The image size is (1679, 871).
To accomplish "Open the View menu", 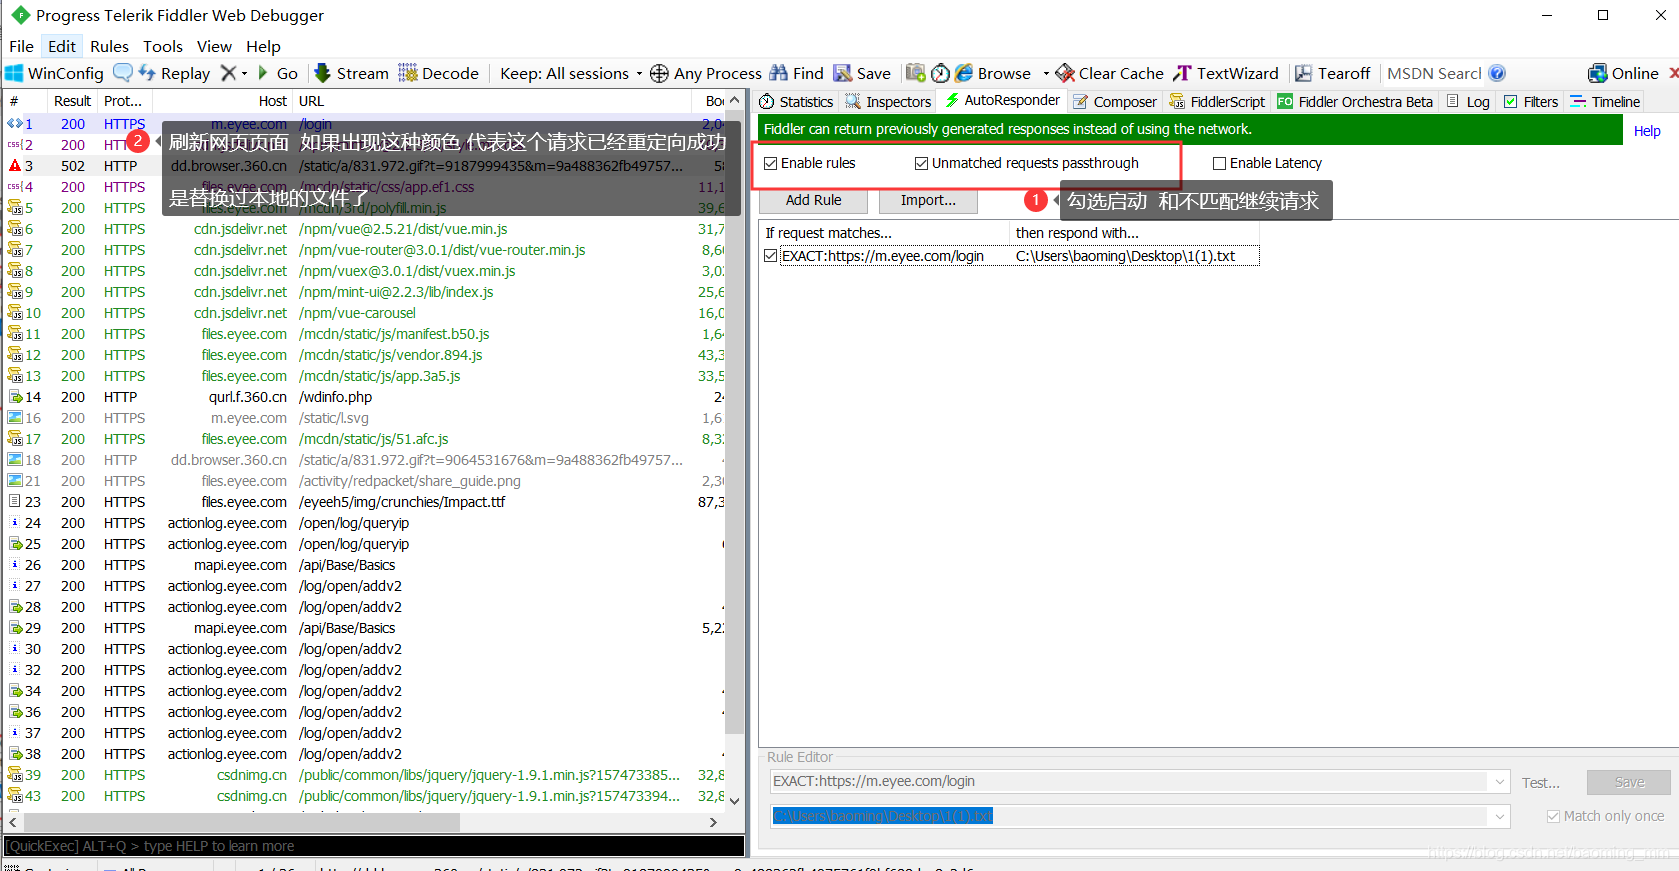I will 214,46.
